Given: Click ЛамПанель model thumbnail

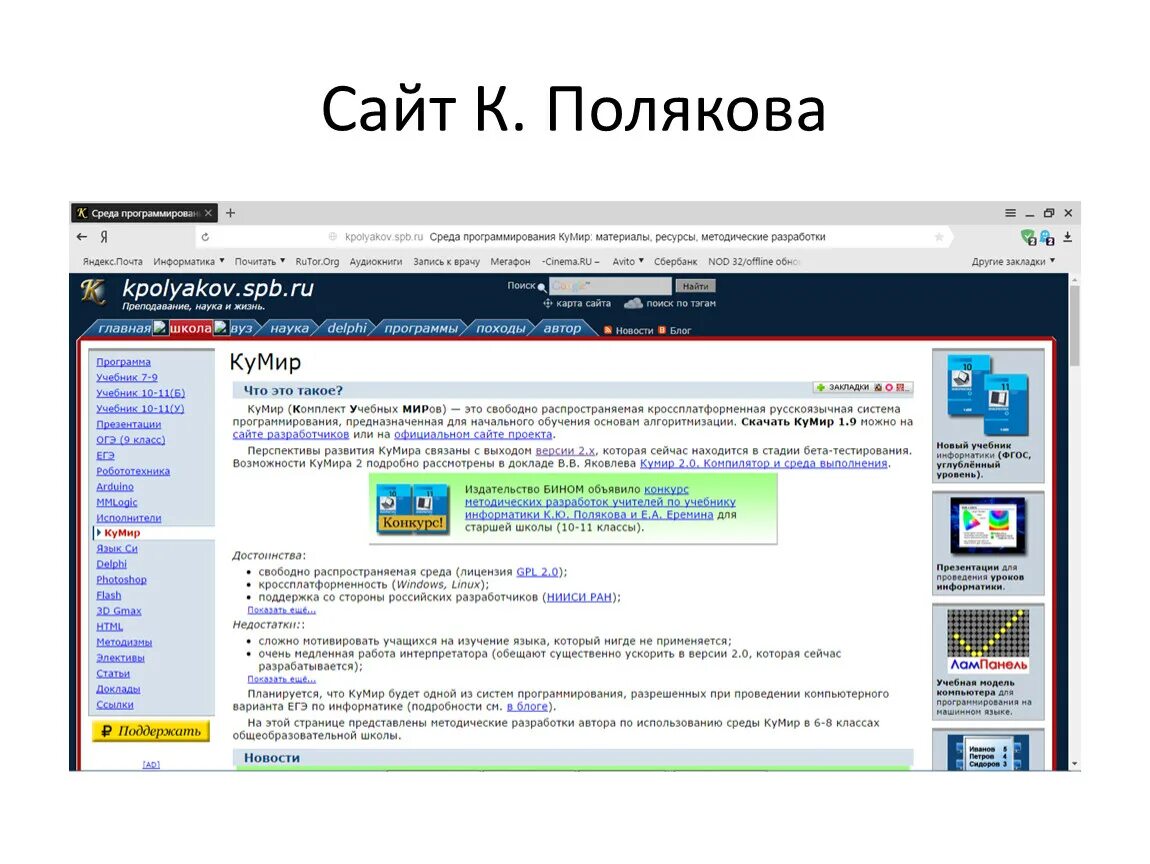Looking at the screenshot, I should click(988, 641).
